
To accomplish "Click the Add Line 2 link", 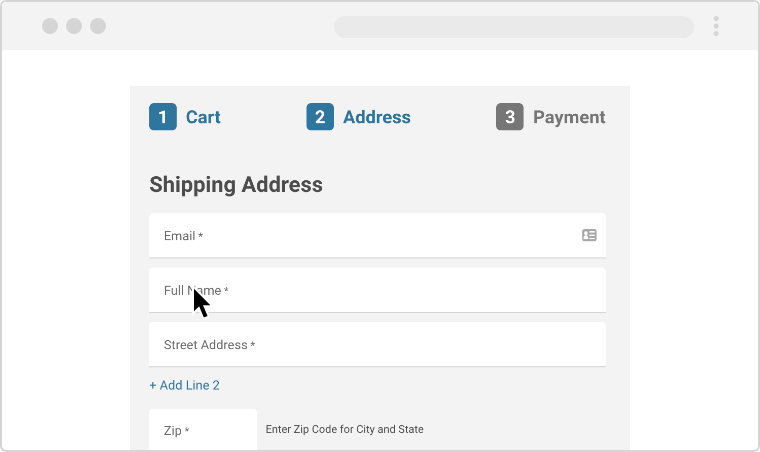I will pos(184,385).
